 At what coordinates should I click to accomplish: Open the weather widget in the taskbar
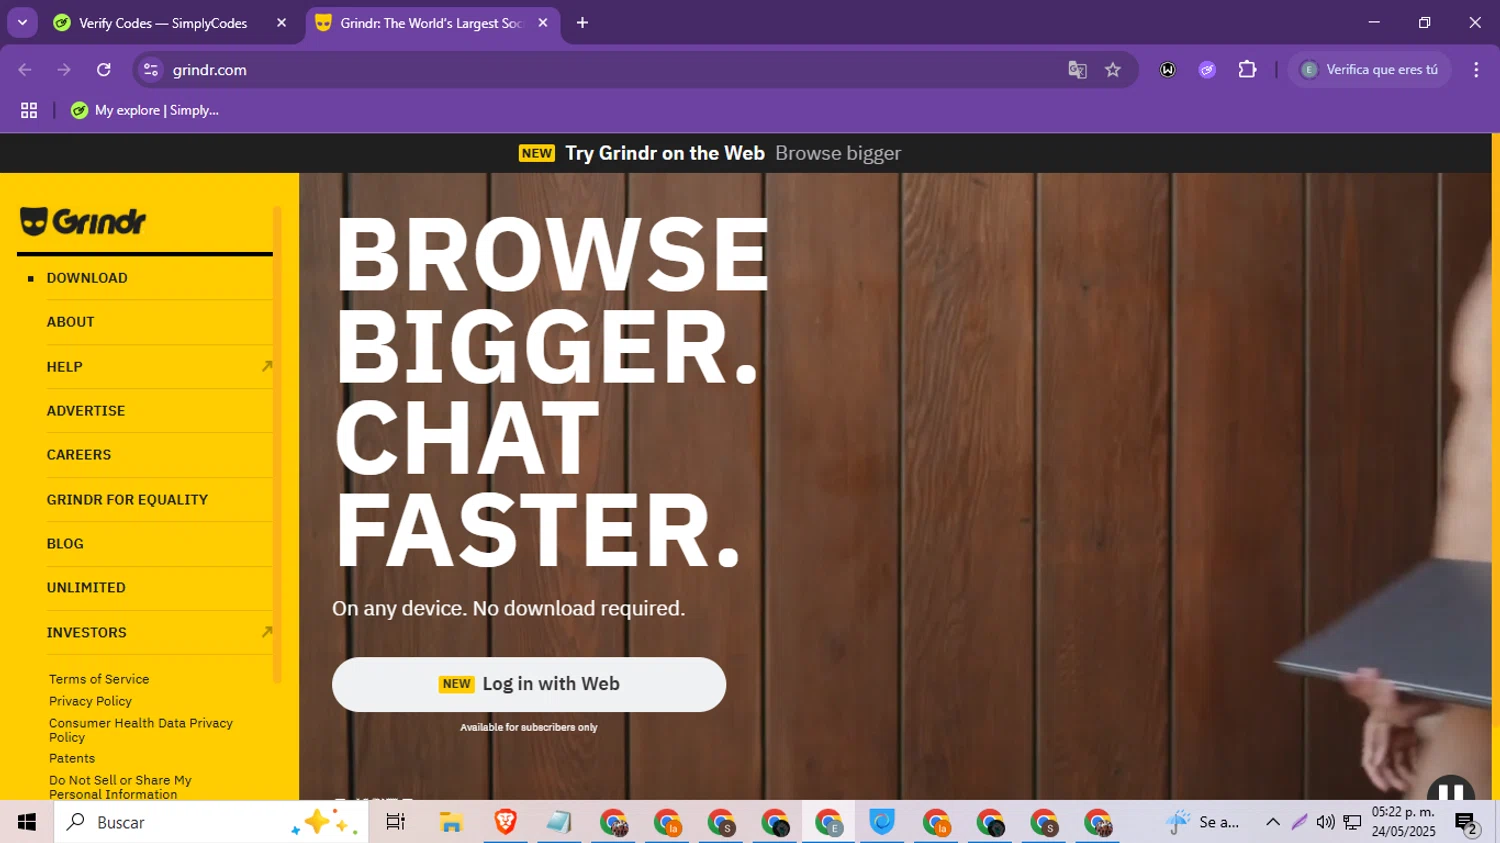coord(1204,822)
